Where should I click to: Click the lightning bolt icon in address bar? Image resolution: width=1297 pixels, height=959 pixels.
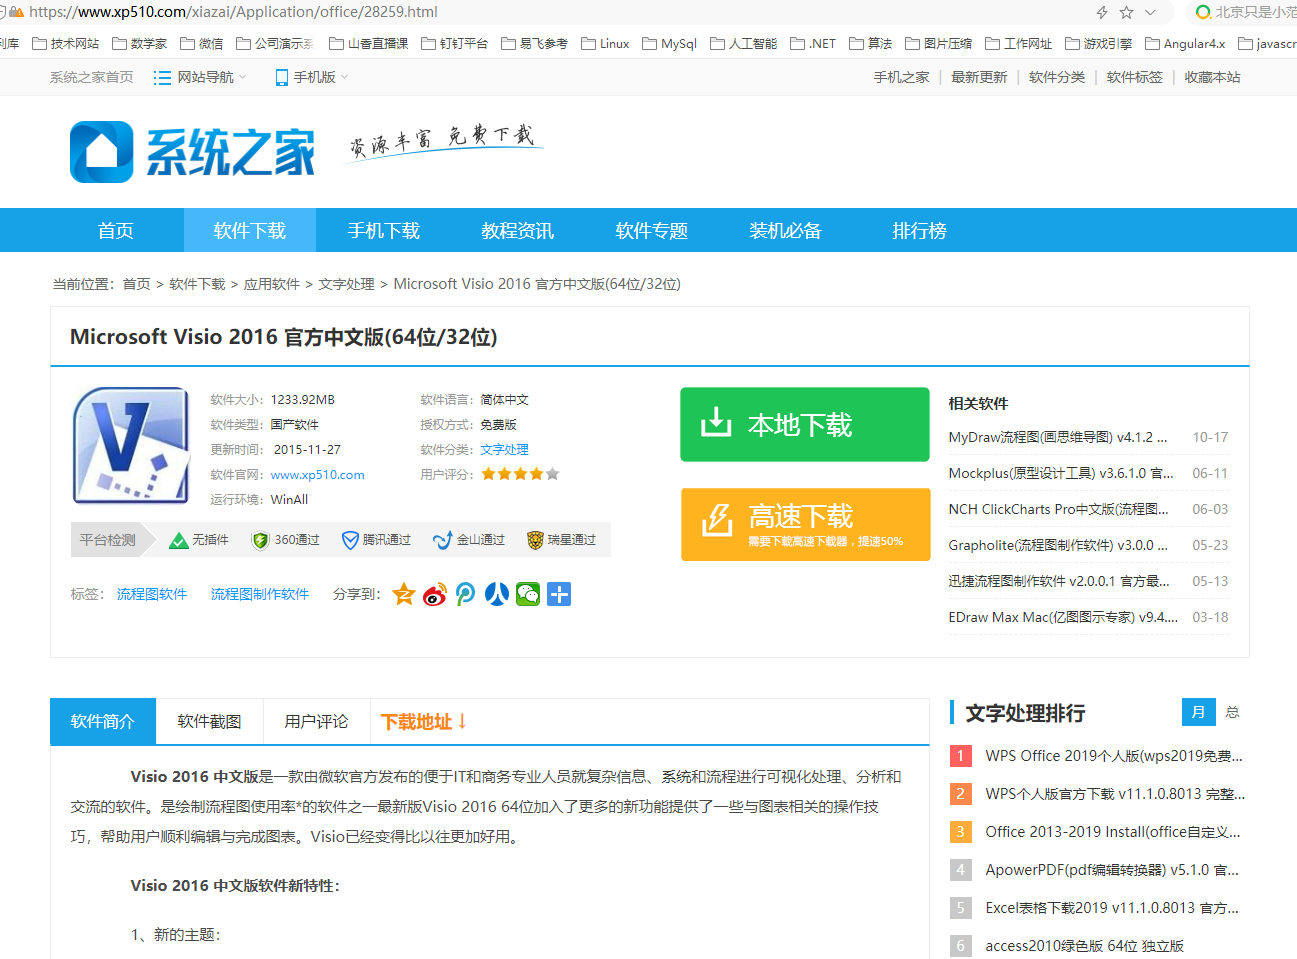pyautogui.click(x=1102, y=12)
